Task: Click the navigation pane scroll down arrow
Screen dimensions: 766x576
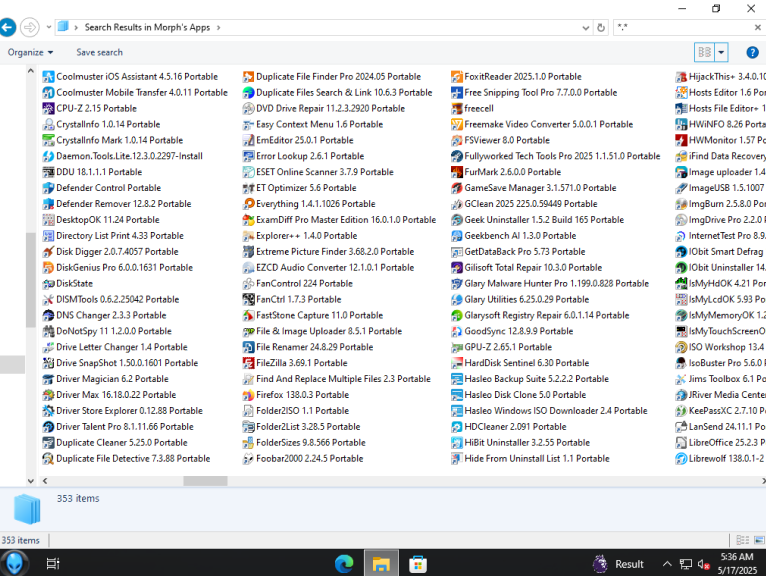Action: pos(31,481)
